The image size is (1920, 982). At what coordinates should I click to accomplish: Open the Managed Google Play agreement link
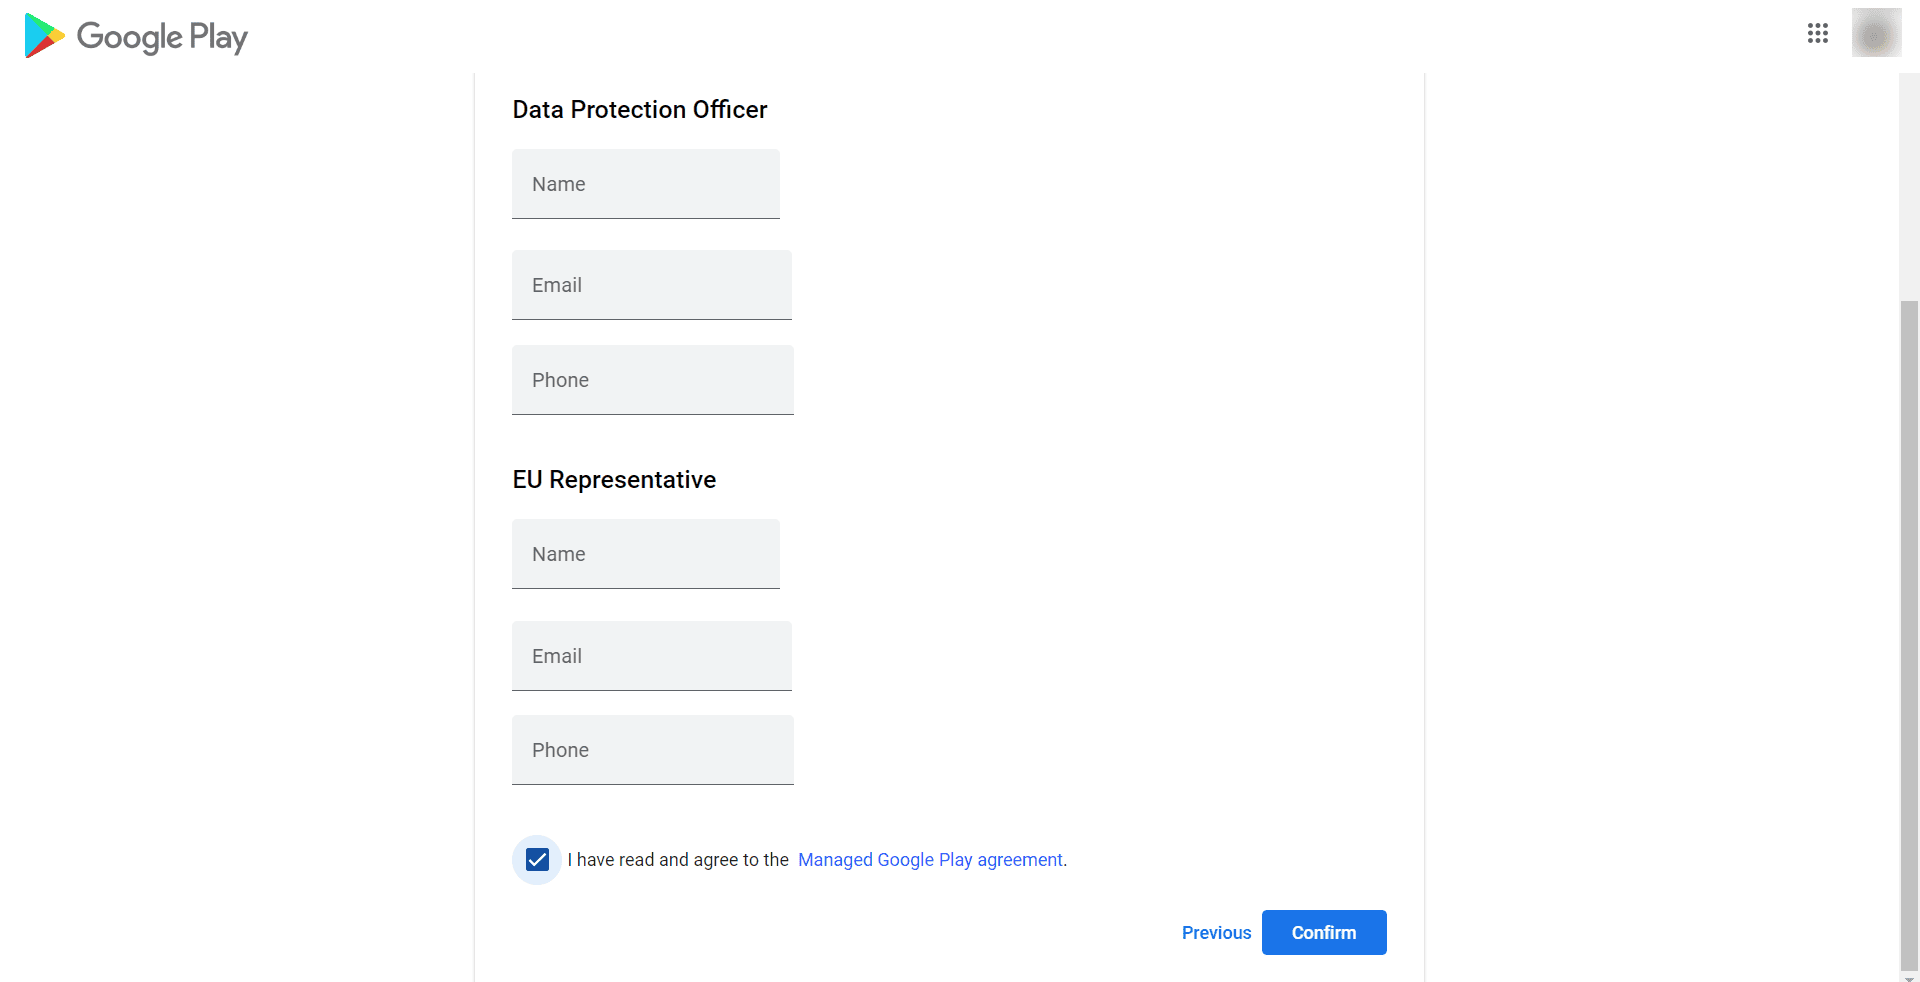[930, 860]
